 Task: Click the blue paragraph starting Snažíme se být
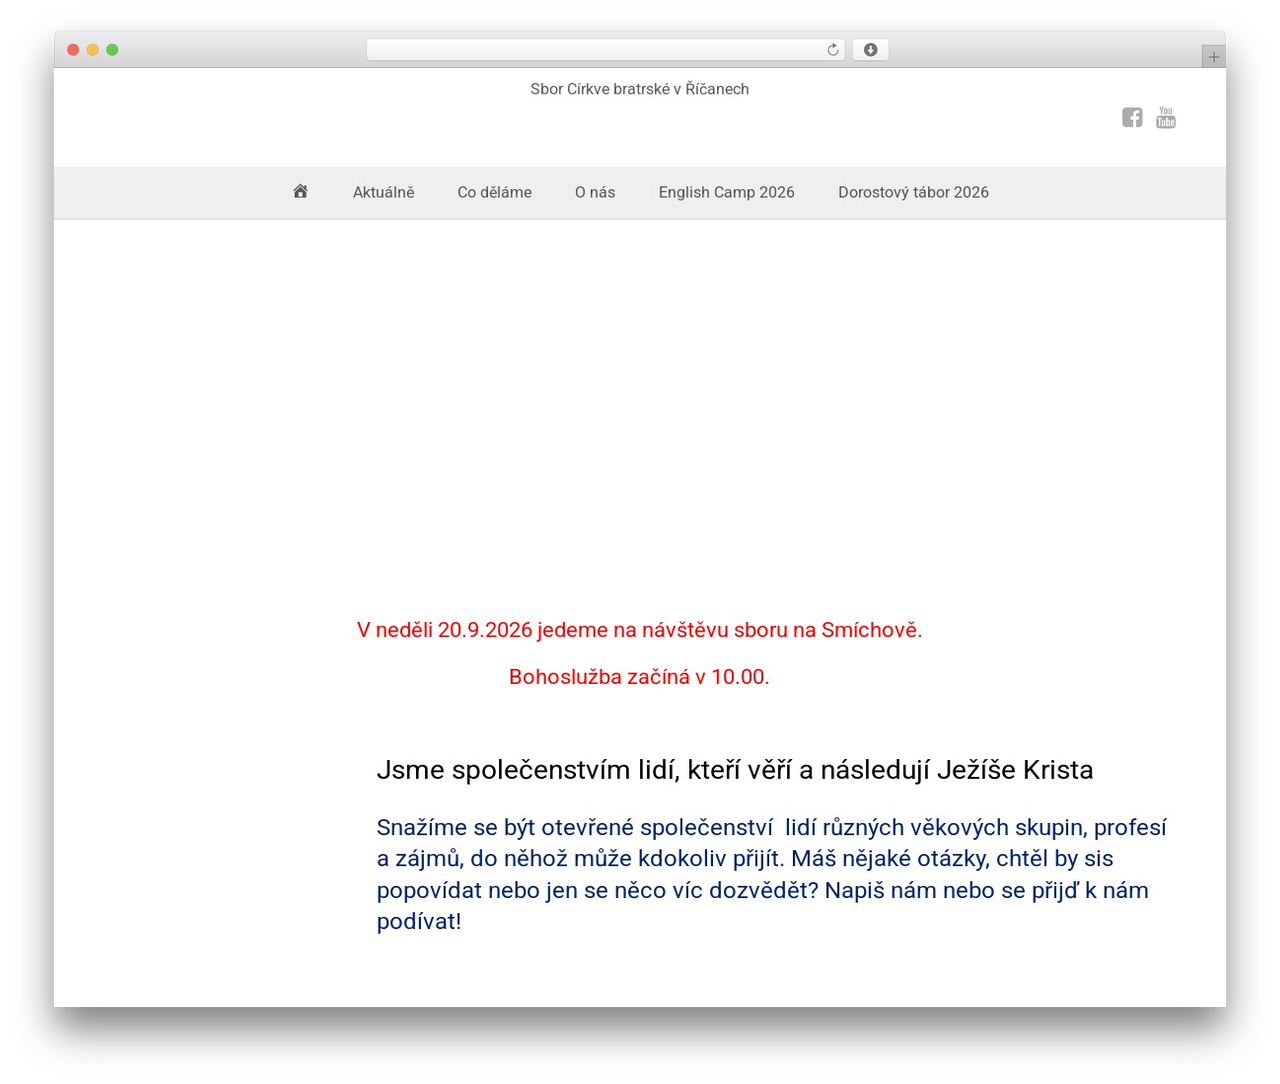coord(772,874)
